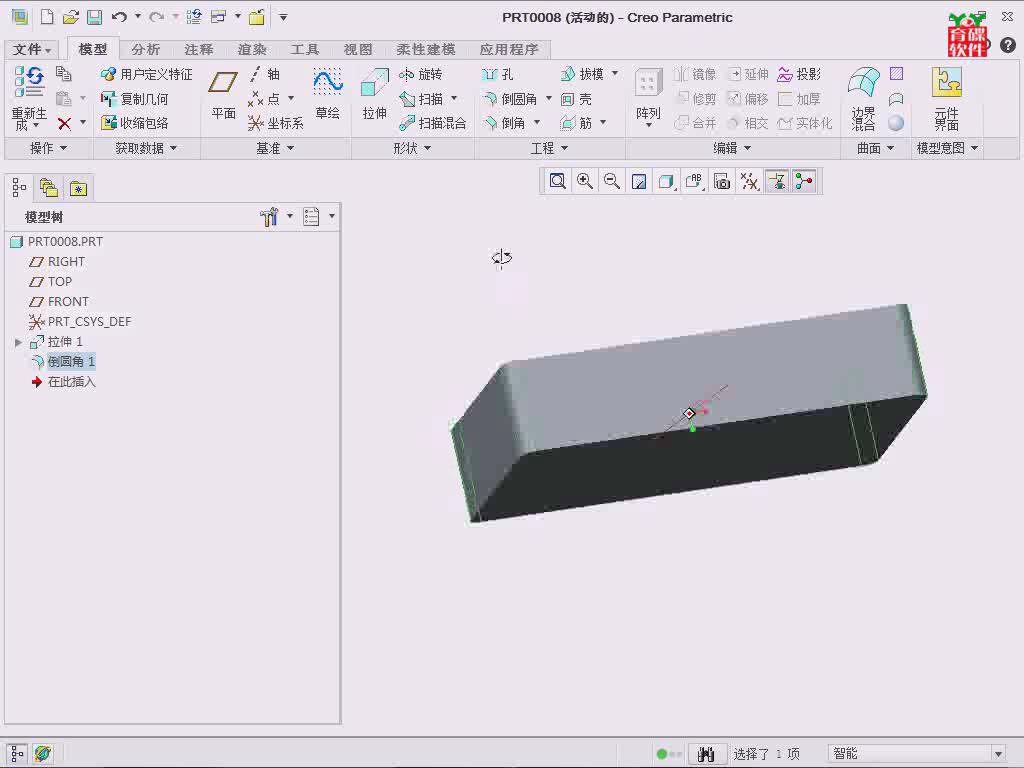Switch to the 渲染 (Render) tab
The image size is (1024, 768).
[251, 49]
